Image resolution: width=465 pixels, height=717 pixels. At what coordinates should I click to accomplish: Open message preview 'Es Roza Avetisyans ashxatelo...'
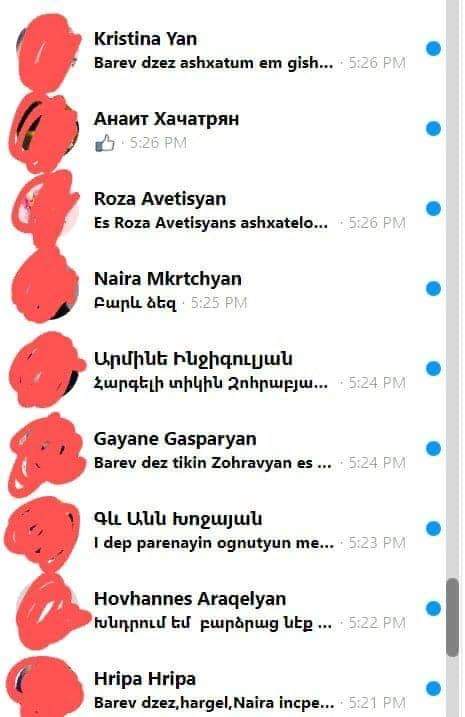tap(211, 223)
